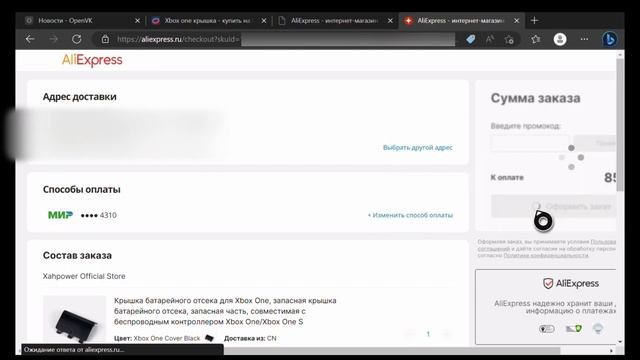The height and width of the screenshot is (360, 640).
Task: Open the Bing chat sidebar icon
Action: click(610, 39)
